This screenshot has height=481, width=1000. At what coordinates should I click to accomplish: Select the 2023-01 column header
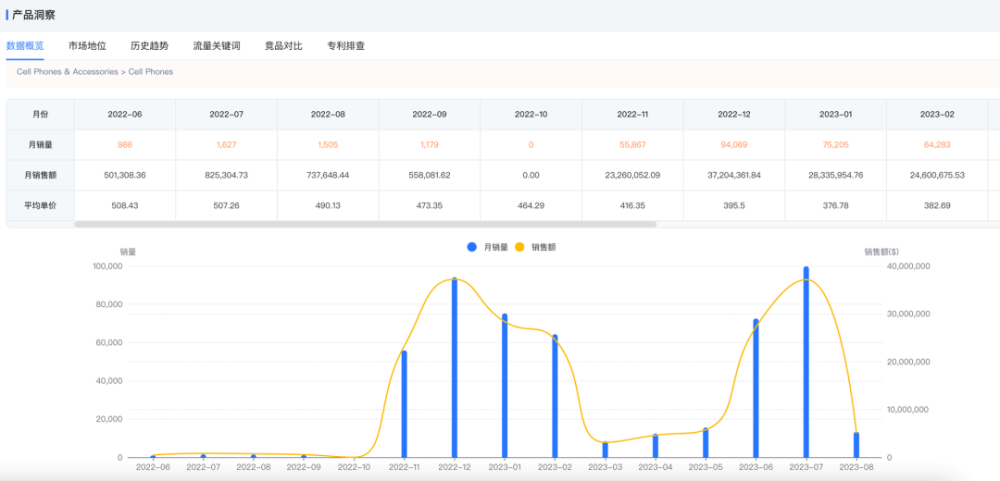[x=835, y=114]
